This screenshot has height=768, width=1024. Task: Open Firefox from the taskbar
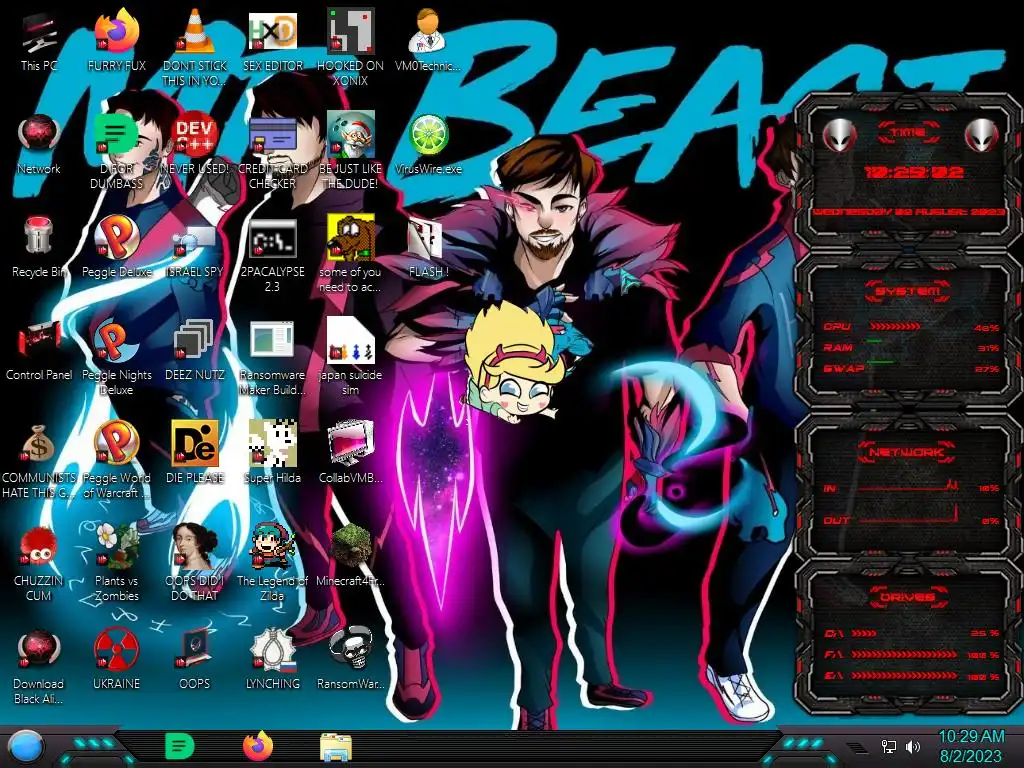tap(258, 746)
